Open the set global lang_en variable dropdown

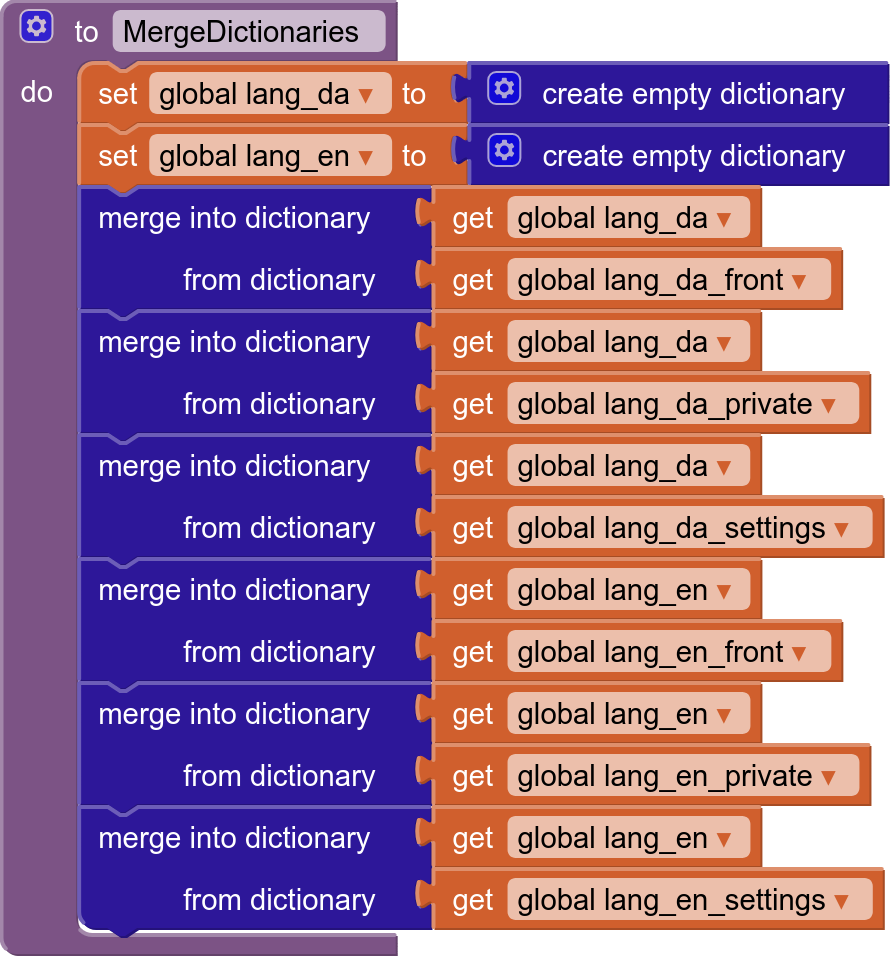point(366,157)
